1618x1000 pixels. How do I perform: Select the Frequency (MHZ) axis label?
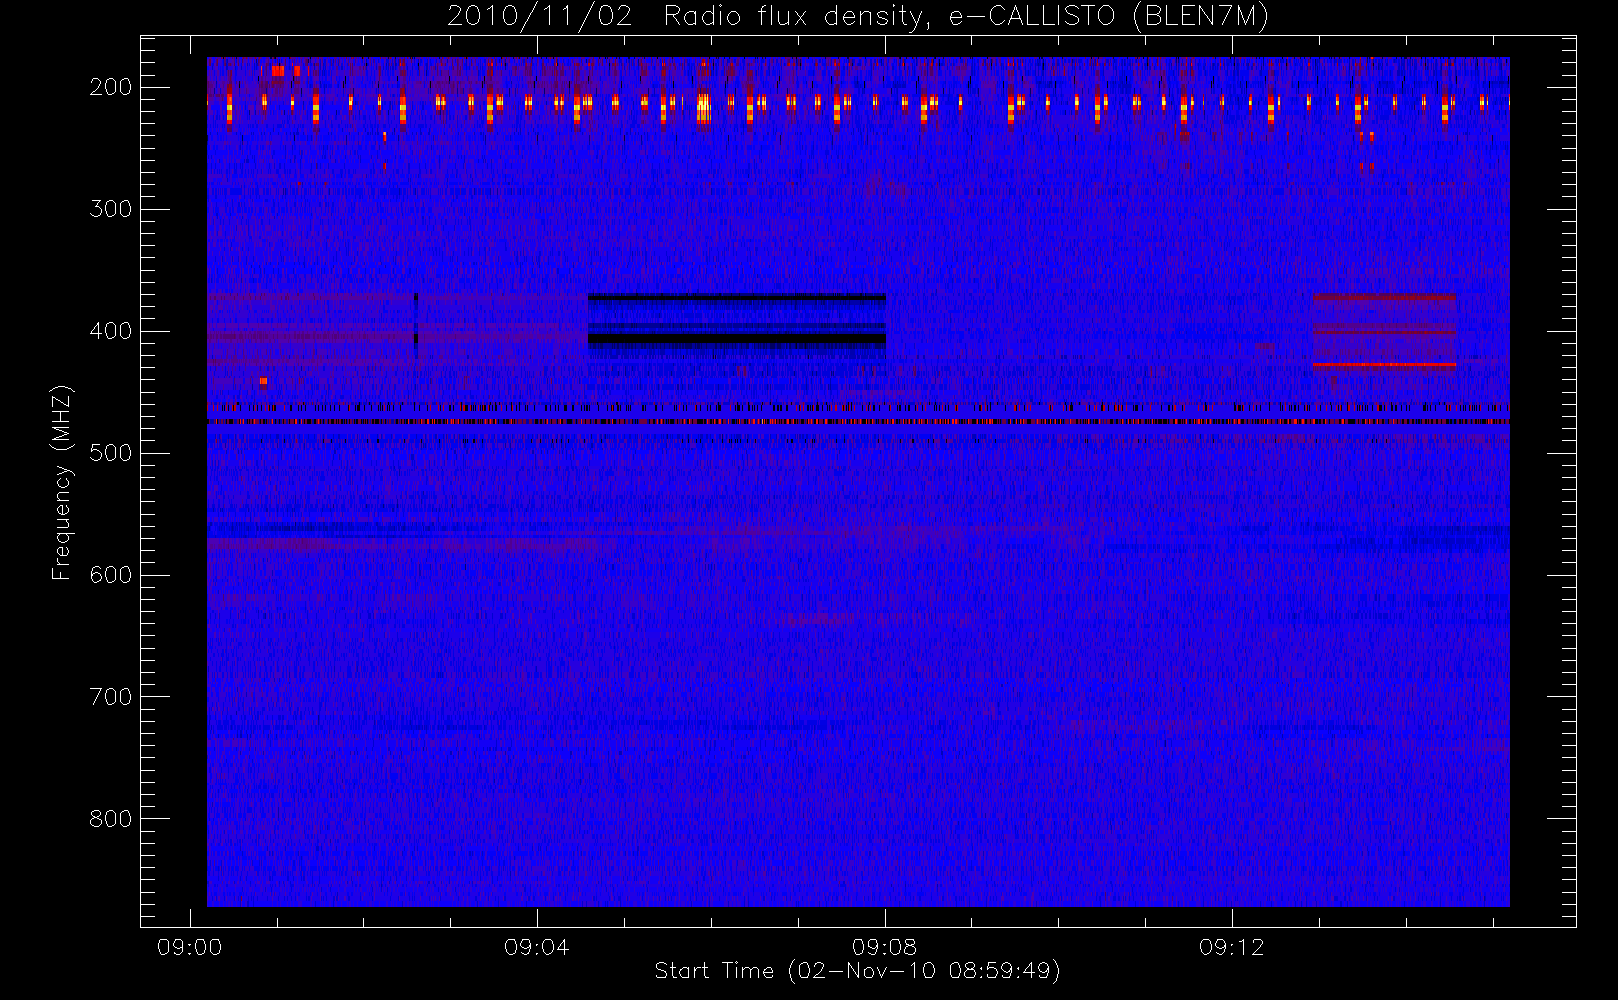pyautogui.click(x=62, y=482)
